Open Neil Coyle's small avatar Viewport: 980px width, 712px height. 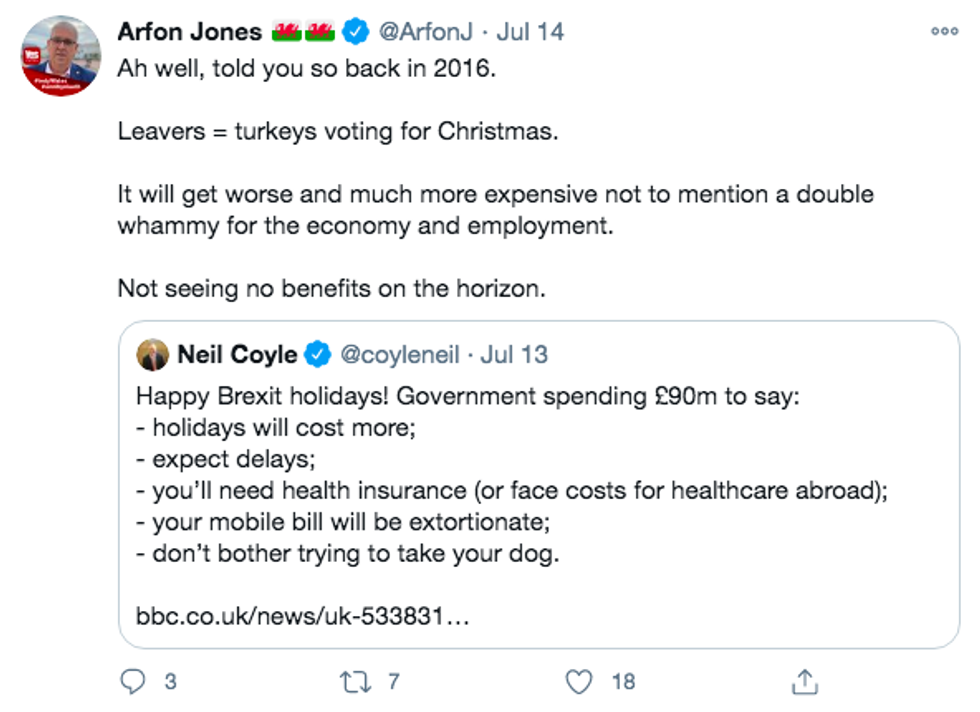(x=153, y=354)
